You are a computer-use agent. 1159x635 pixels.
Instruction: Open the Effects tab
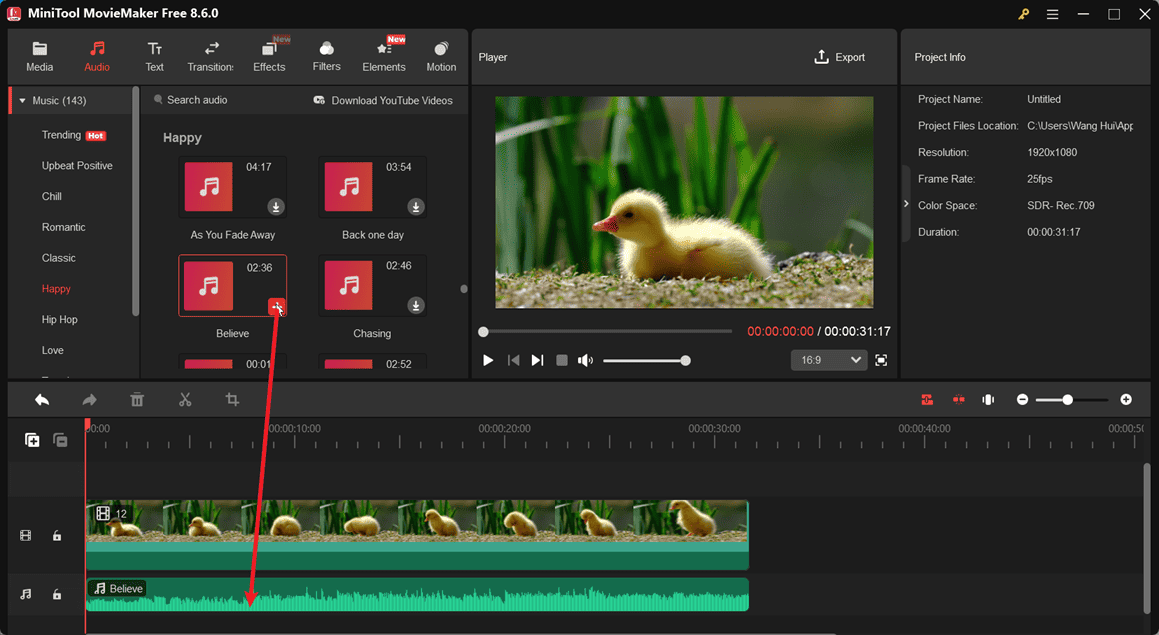pos(269,57)
